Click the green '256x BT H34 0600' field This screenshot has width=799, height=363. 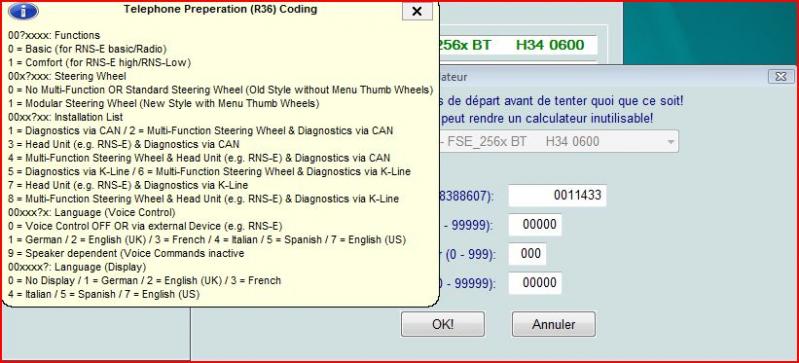pyautogui.click(x=517, y=45)
